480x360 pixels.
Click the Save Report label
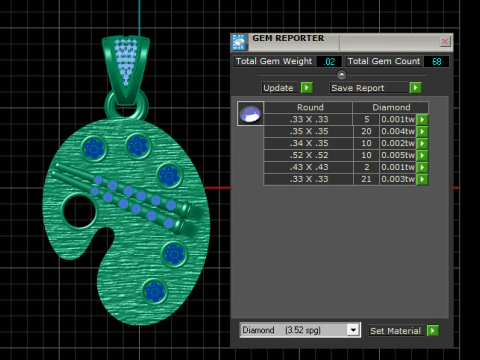(358, 88)
